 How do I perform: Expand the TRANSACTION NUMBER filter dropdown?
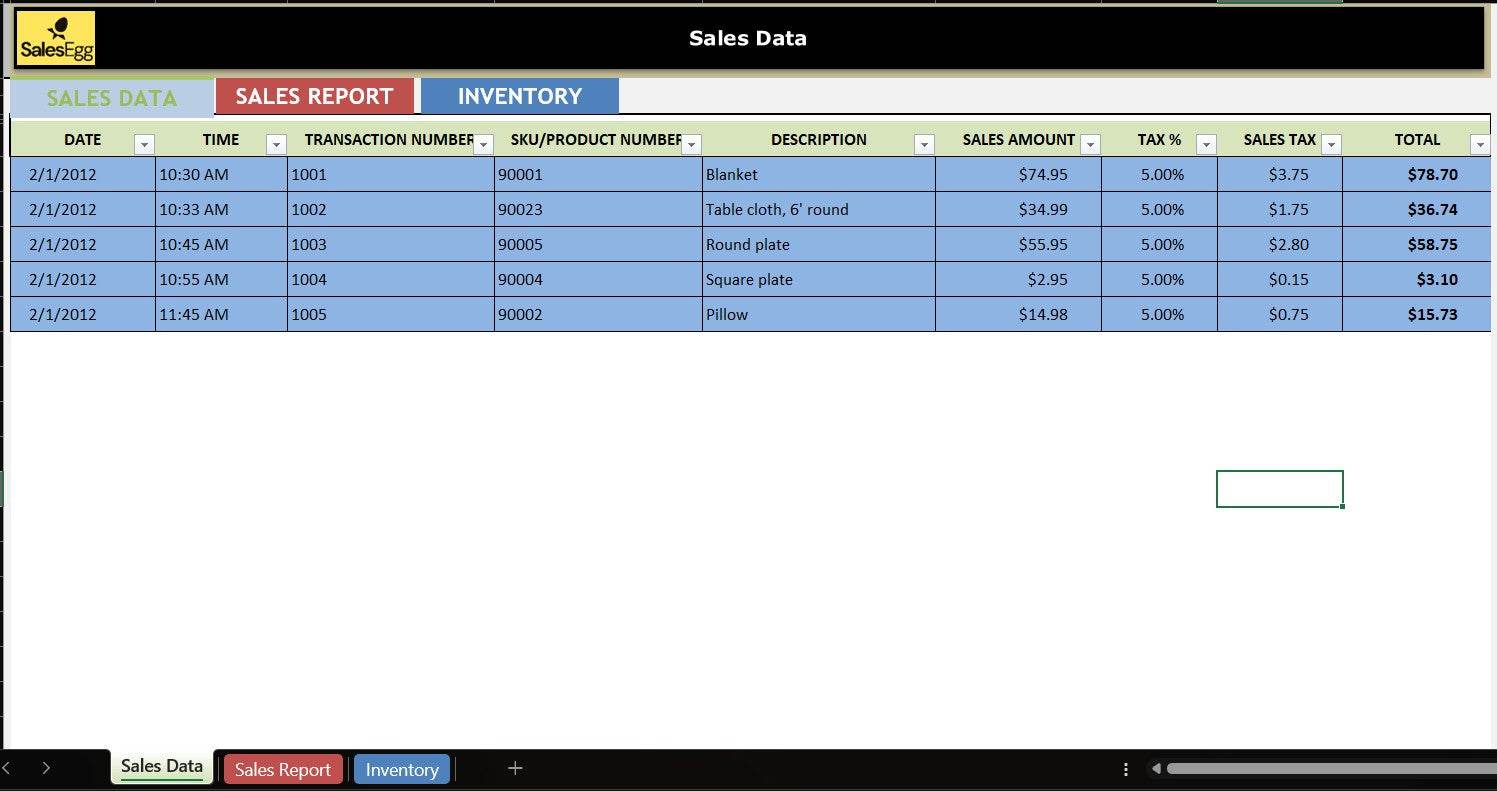(x=484, y=145)
